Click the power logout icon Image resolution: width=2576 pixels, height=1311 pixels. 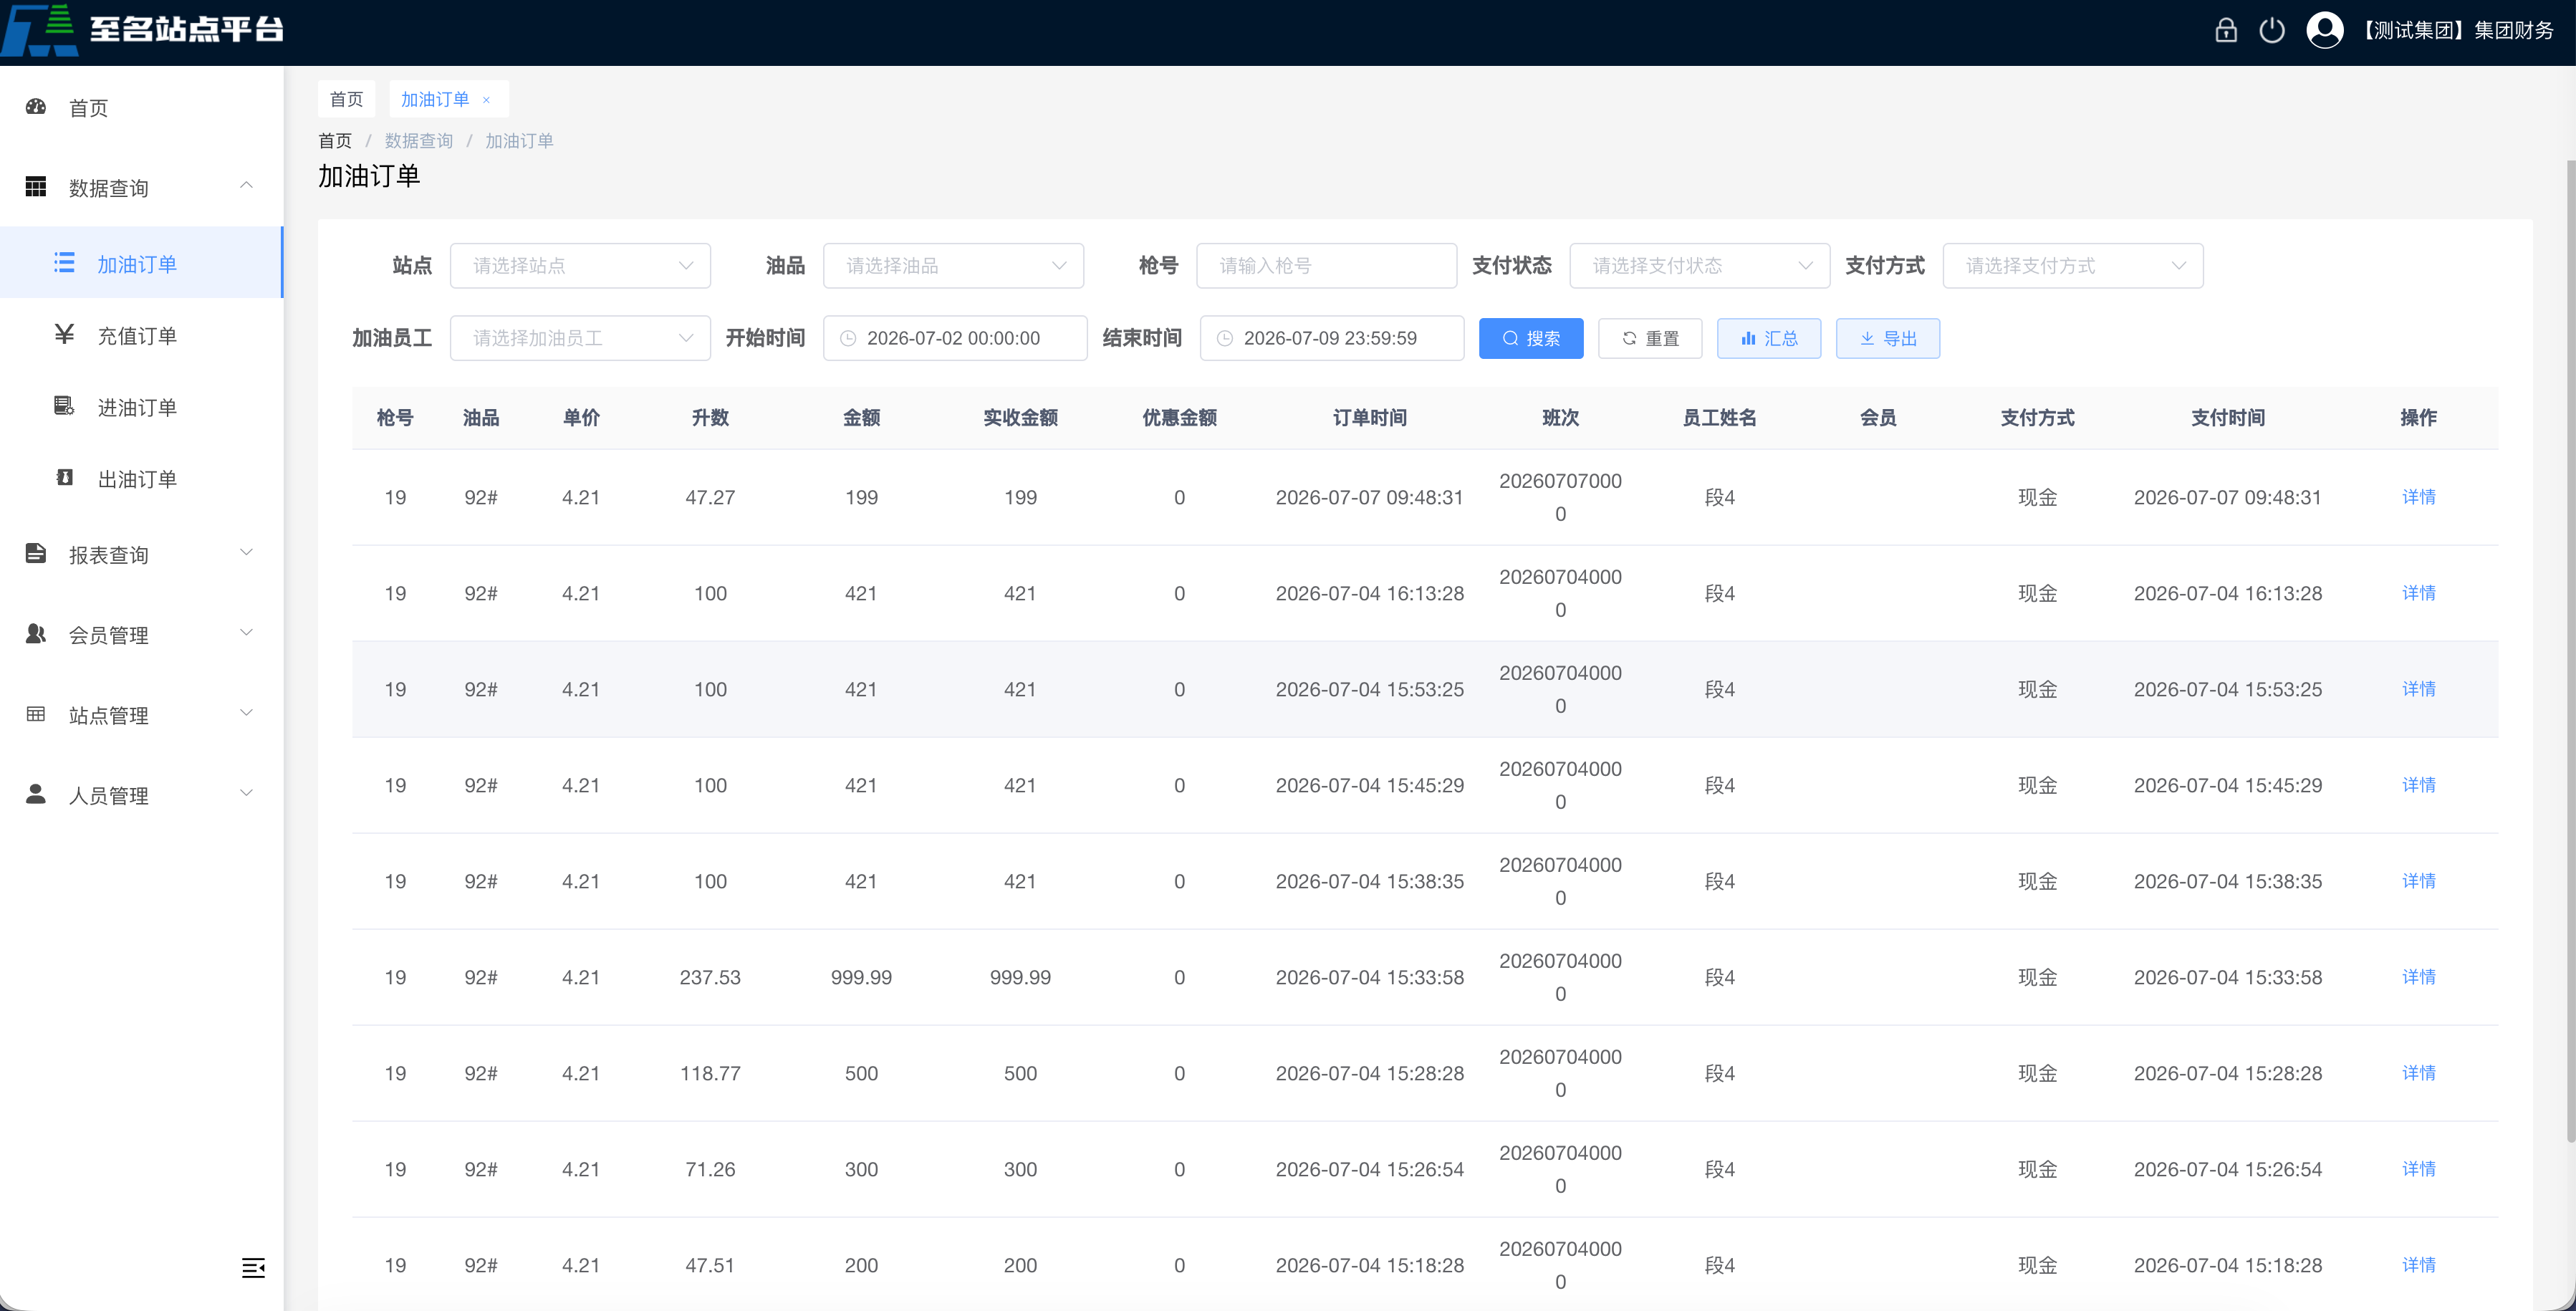[2272, 30]
